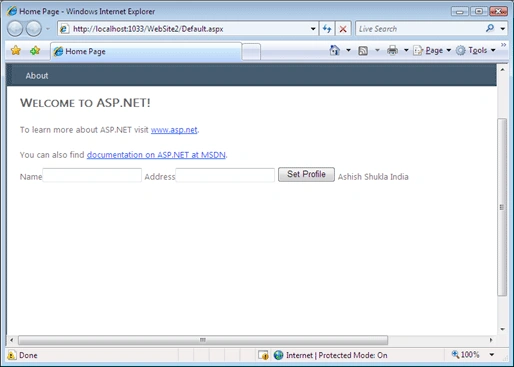The width and height of the screenshot is (514, 367).
Task: Click the RSS Feeds toolbar icon
Action: 363,51
